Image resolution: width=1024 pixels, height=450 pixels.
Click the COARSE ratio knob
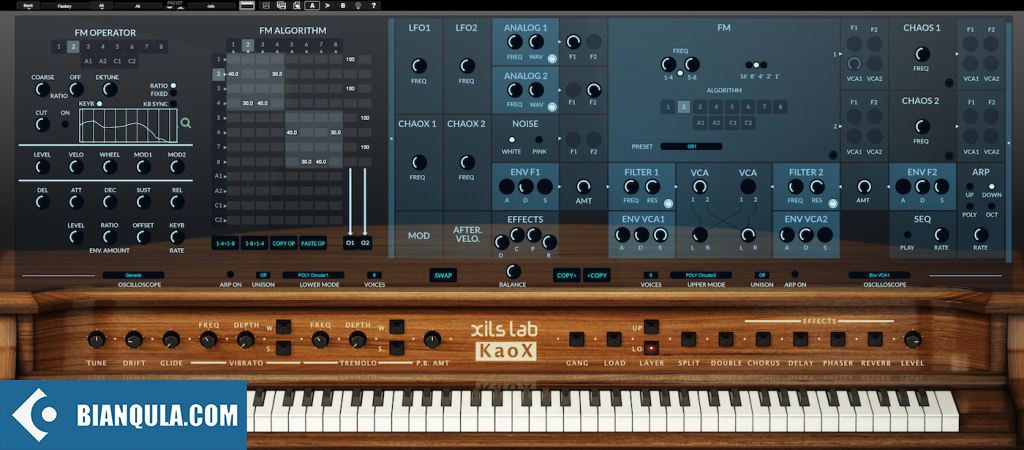pos(42,89)
